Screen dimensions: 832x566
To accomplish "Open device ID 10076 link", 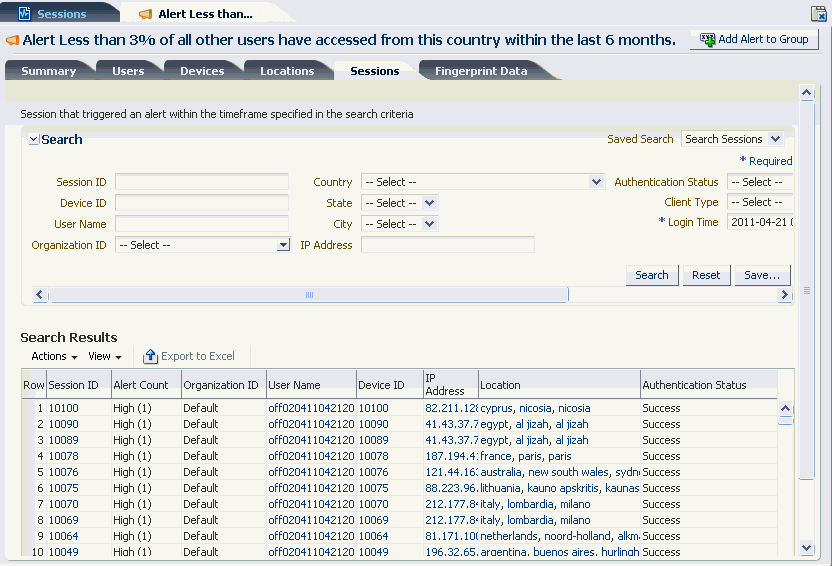I will 374,472.
